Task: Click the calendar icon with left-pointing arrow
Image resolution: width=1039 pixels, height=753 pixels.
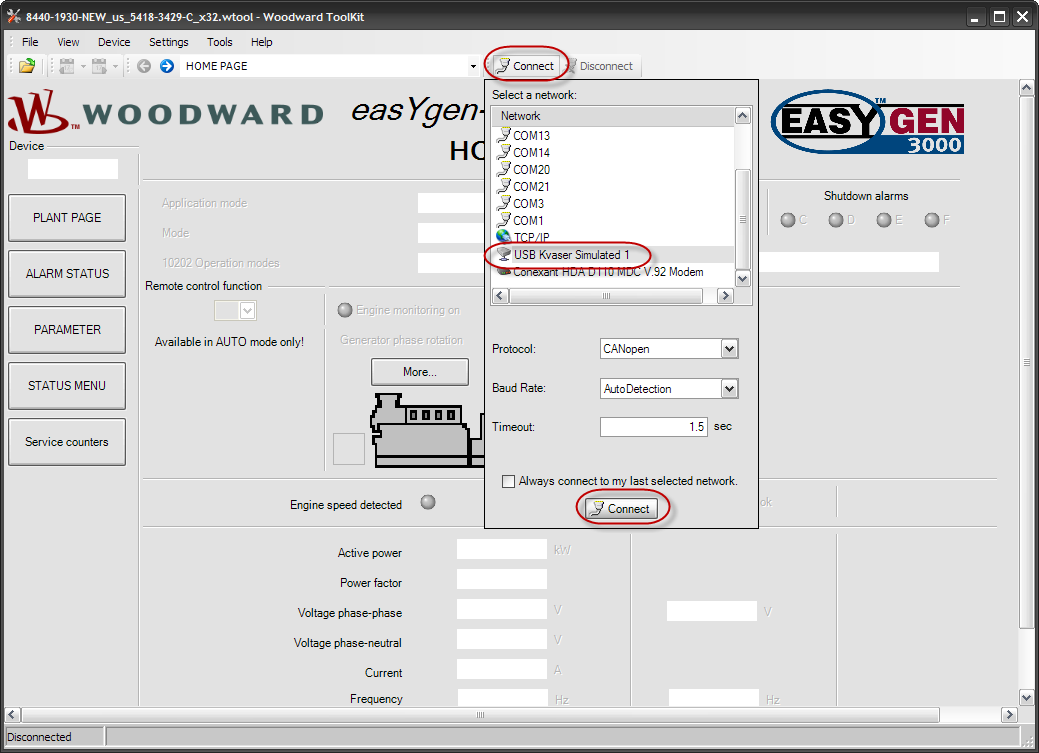Action: coord(66,66)
